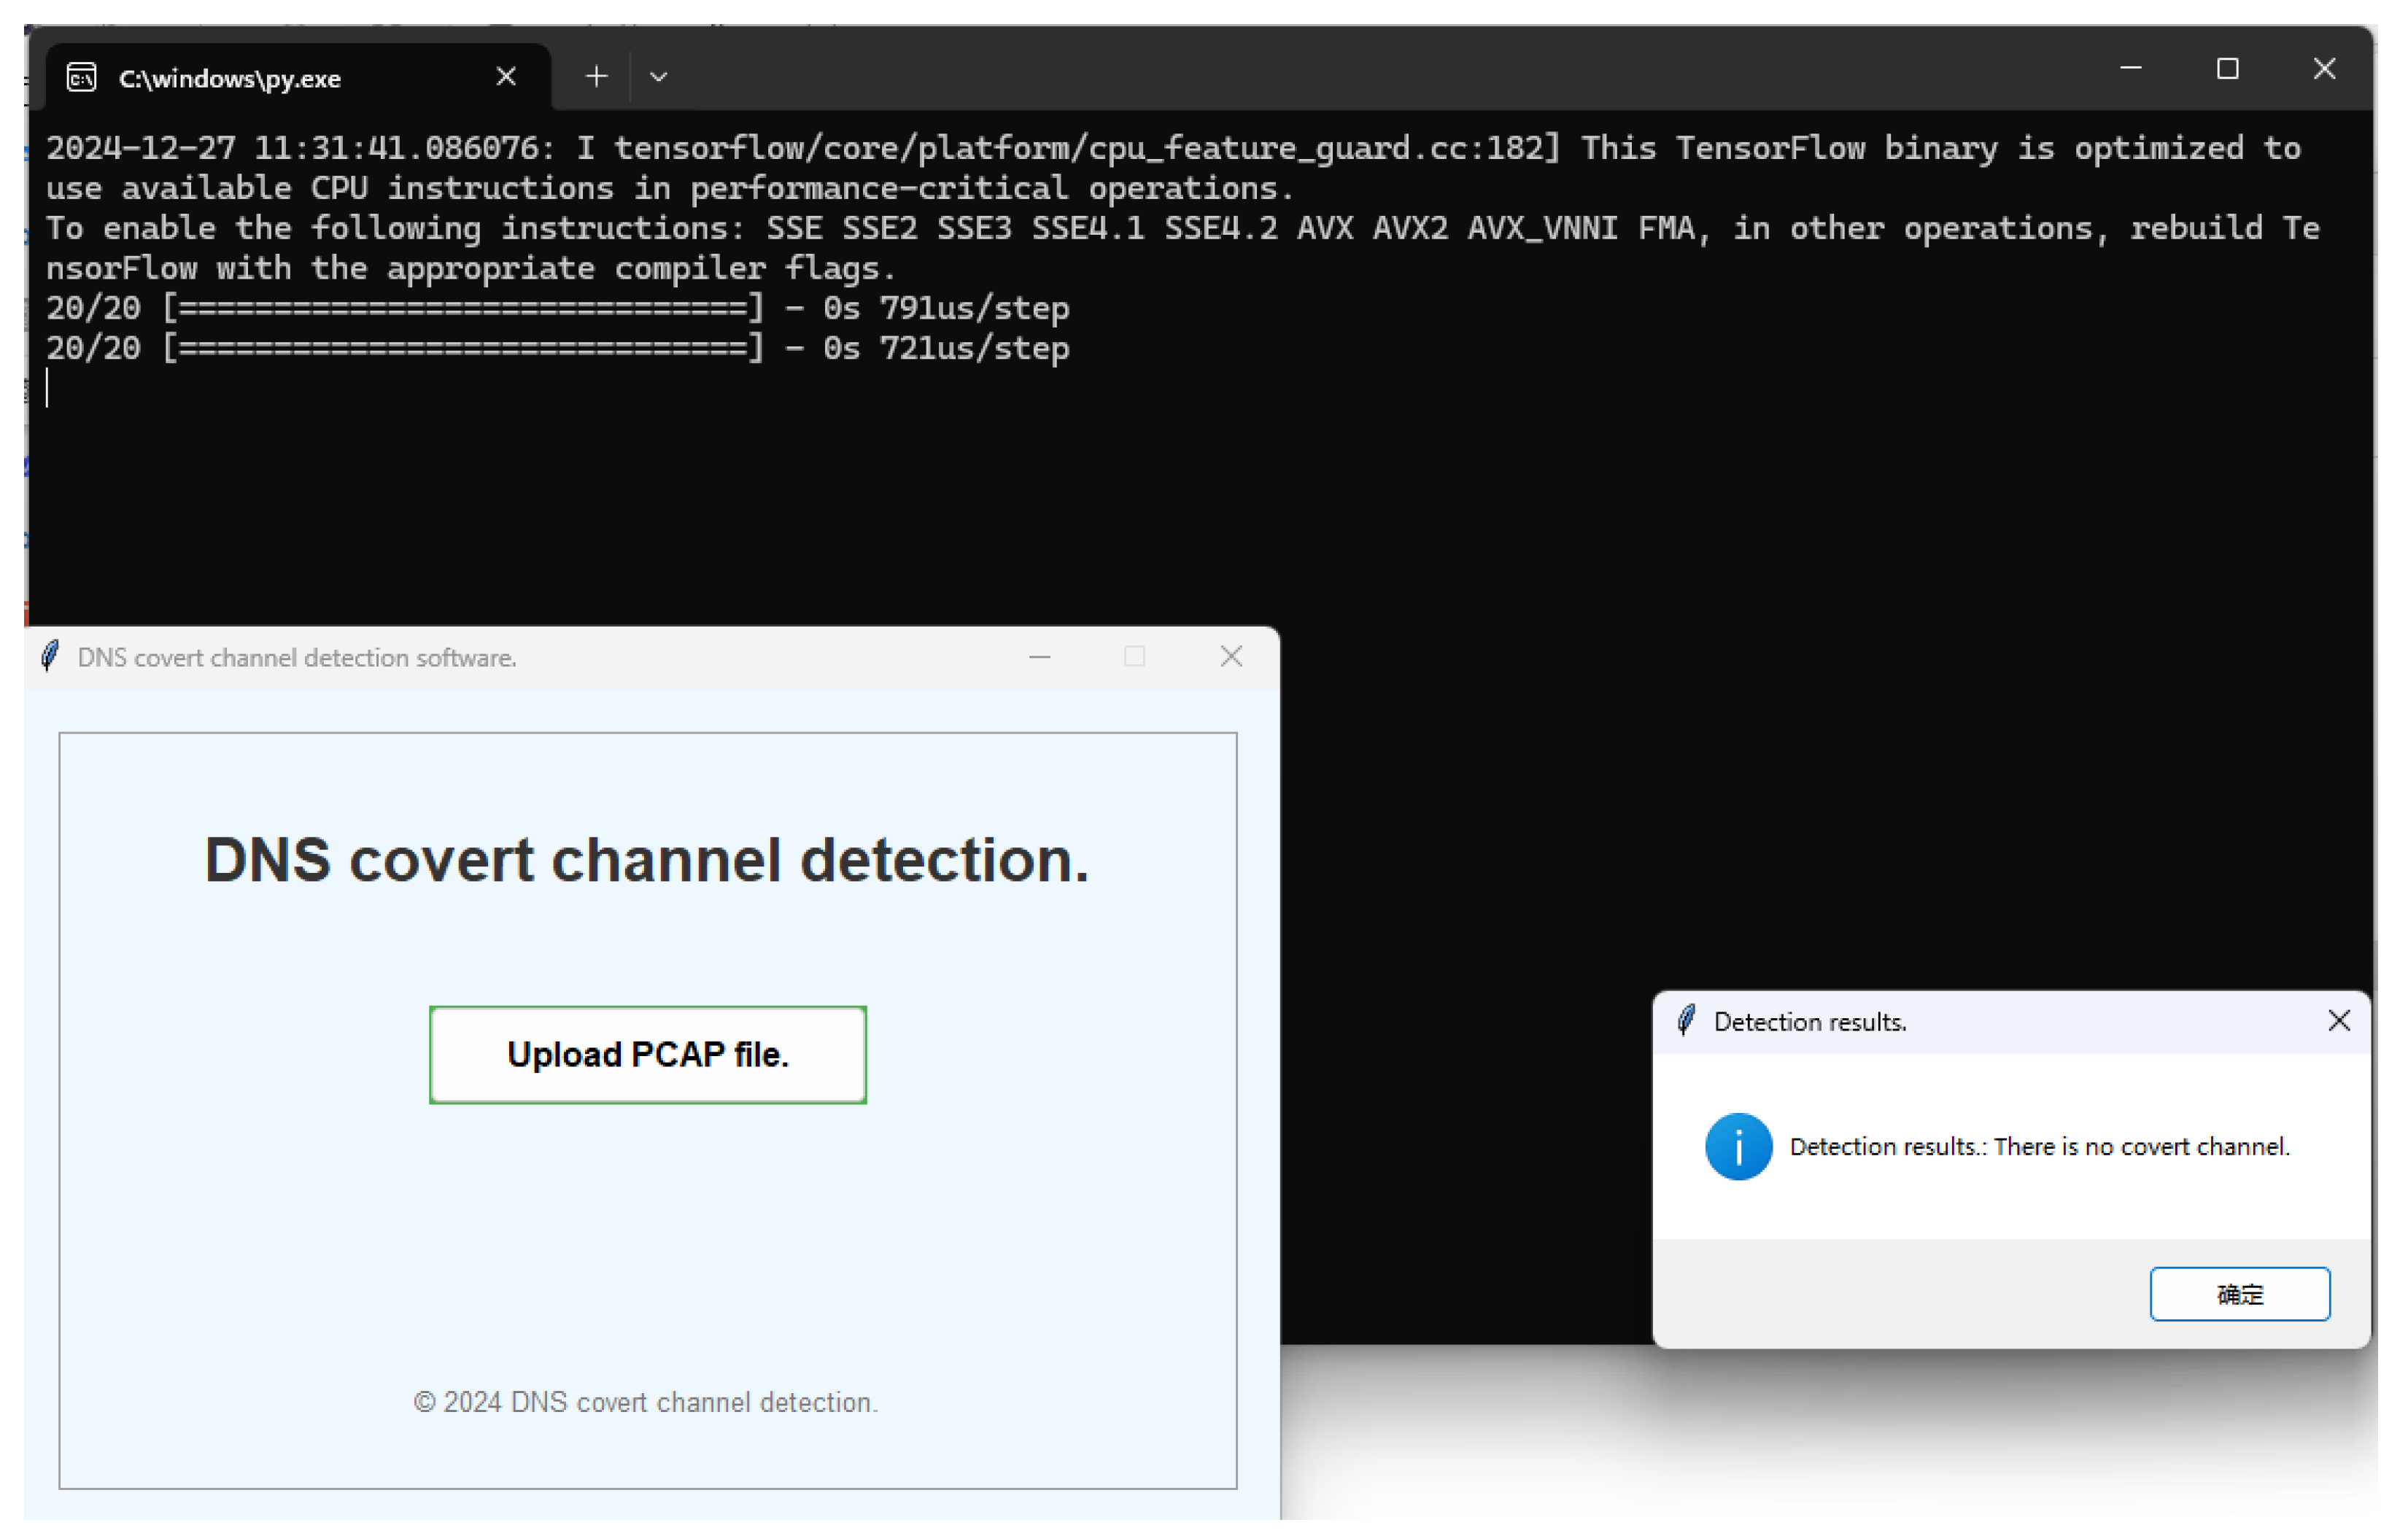Minimize the DNS covert channel detection window

(1040, 657)
